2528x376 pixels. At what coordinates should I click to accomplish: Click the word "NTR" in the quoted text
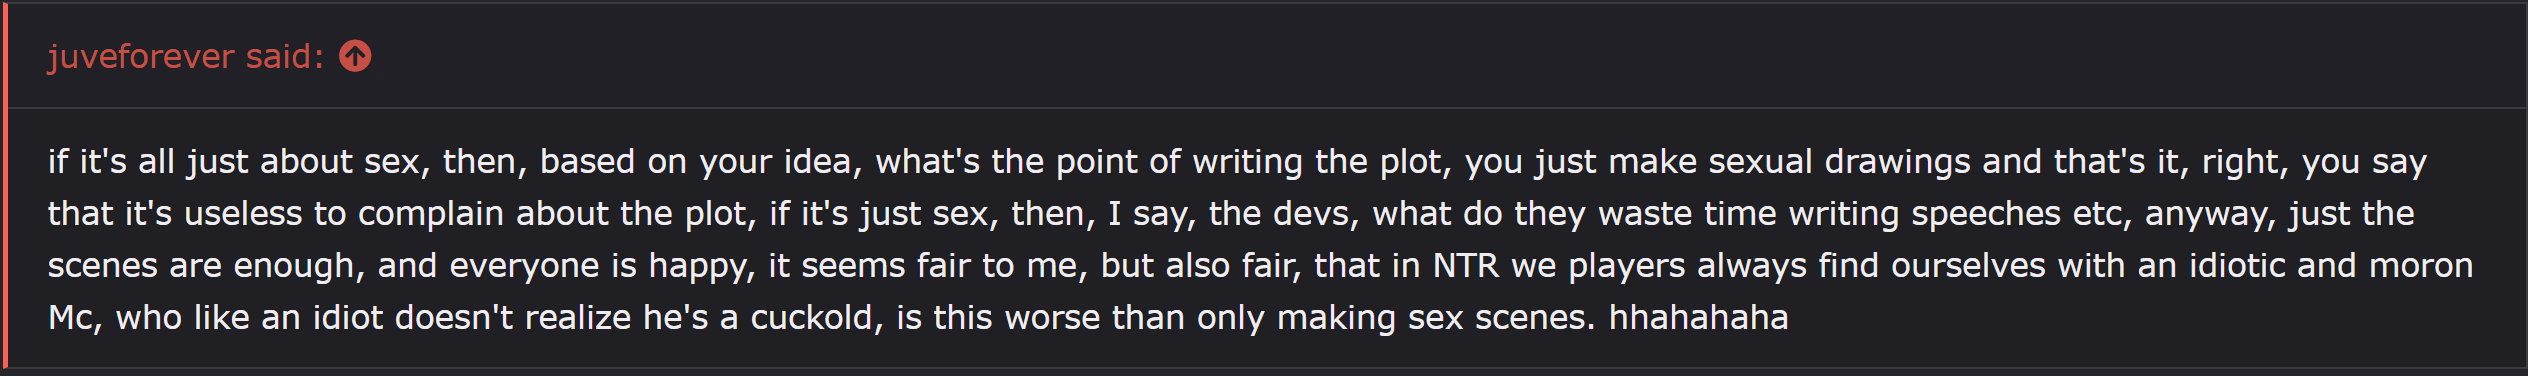tap(1466, 265)
